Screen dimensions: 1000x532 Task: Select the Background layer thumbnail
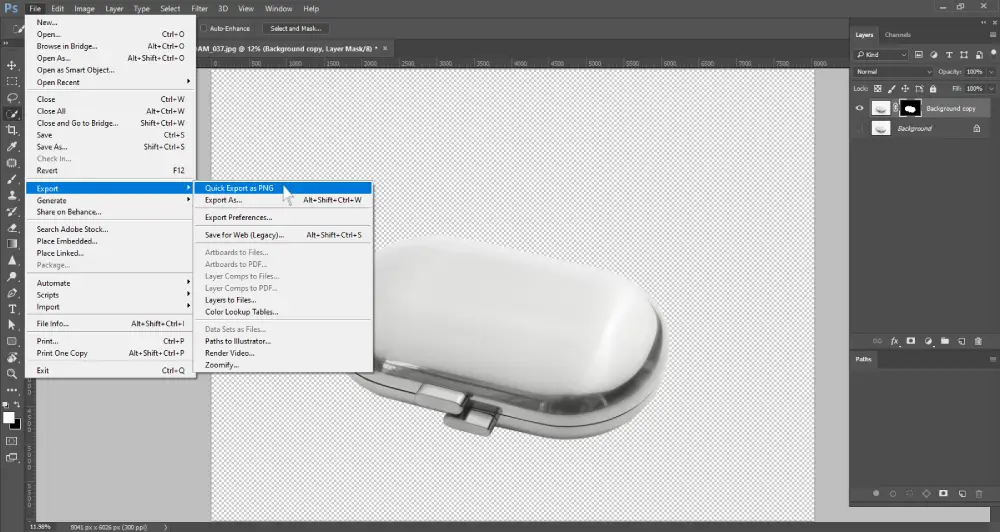pyautogui.click(x=881, y=129)
